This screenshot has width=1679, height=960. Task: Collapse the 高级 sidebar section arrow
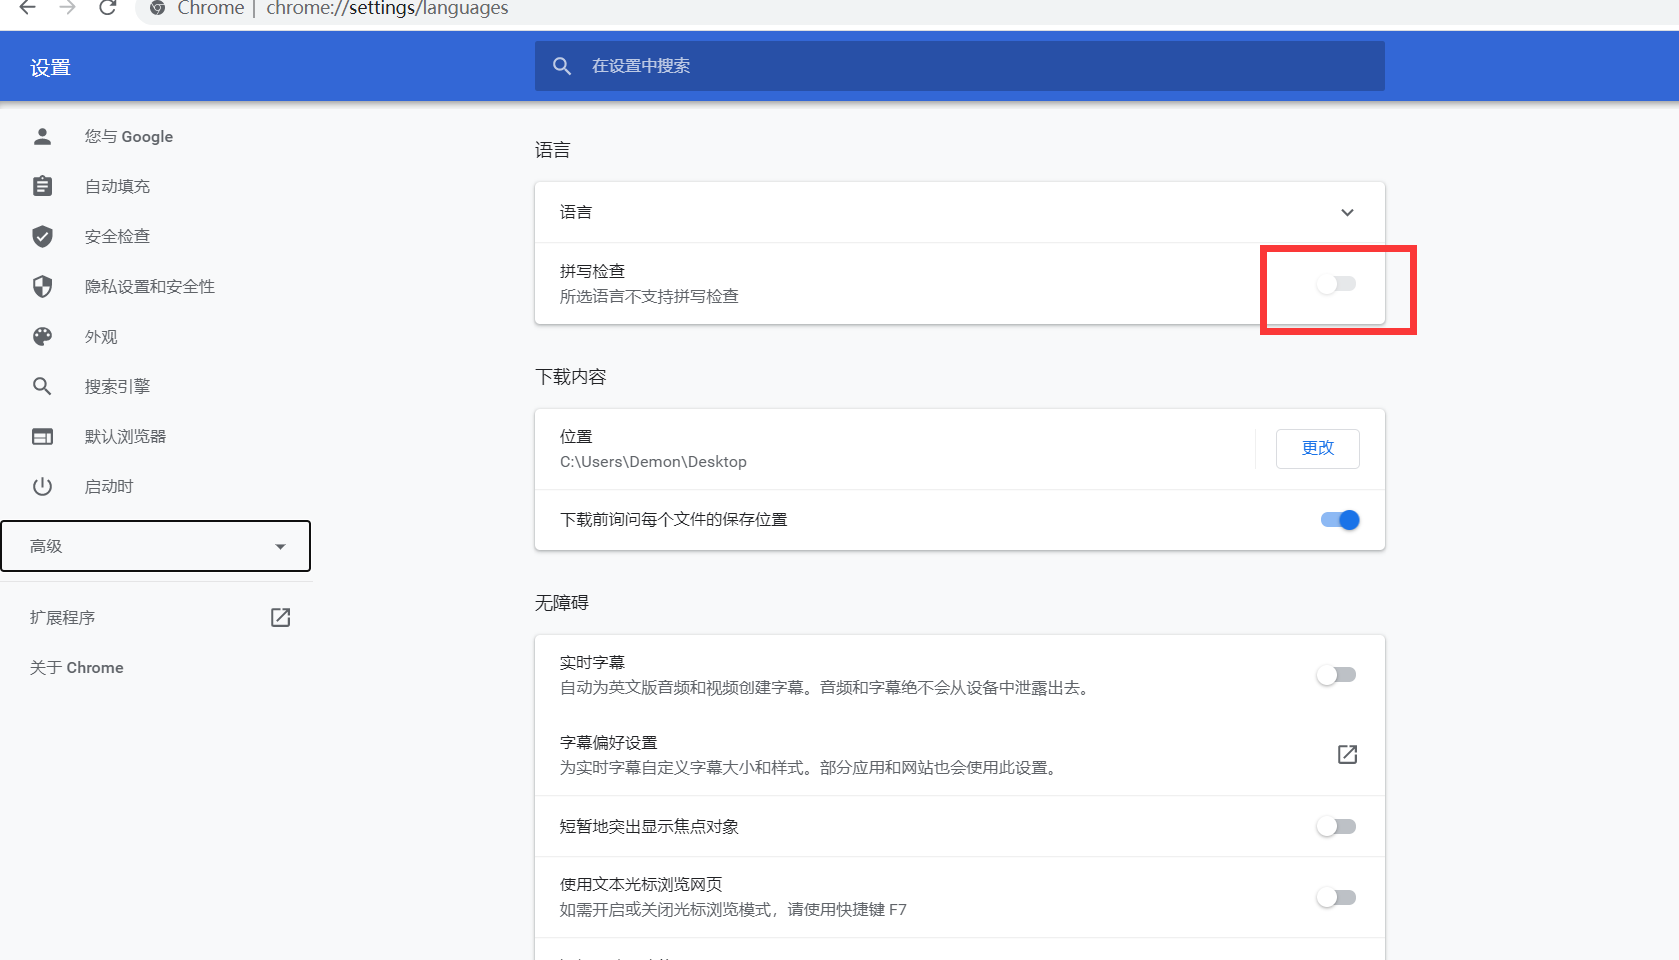point(280,547)
